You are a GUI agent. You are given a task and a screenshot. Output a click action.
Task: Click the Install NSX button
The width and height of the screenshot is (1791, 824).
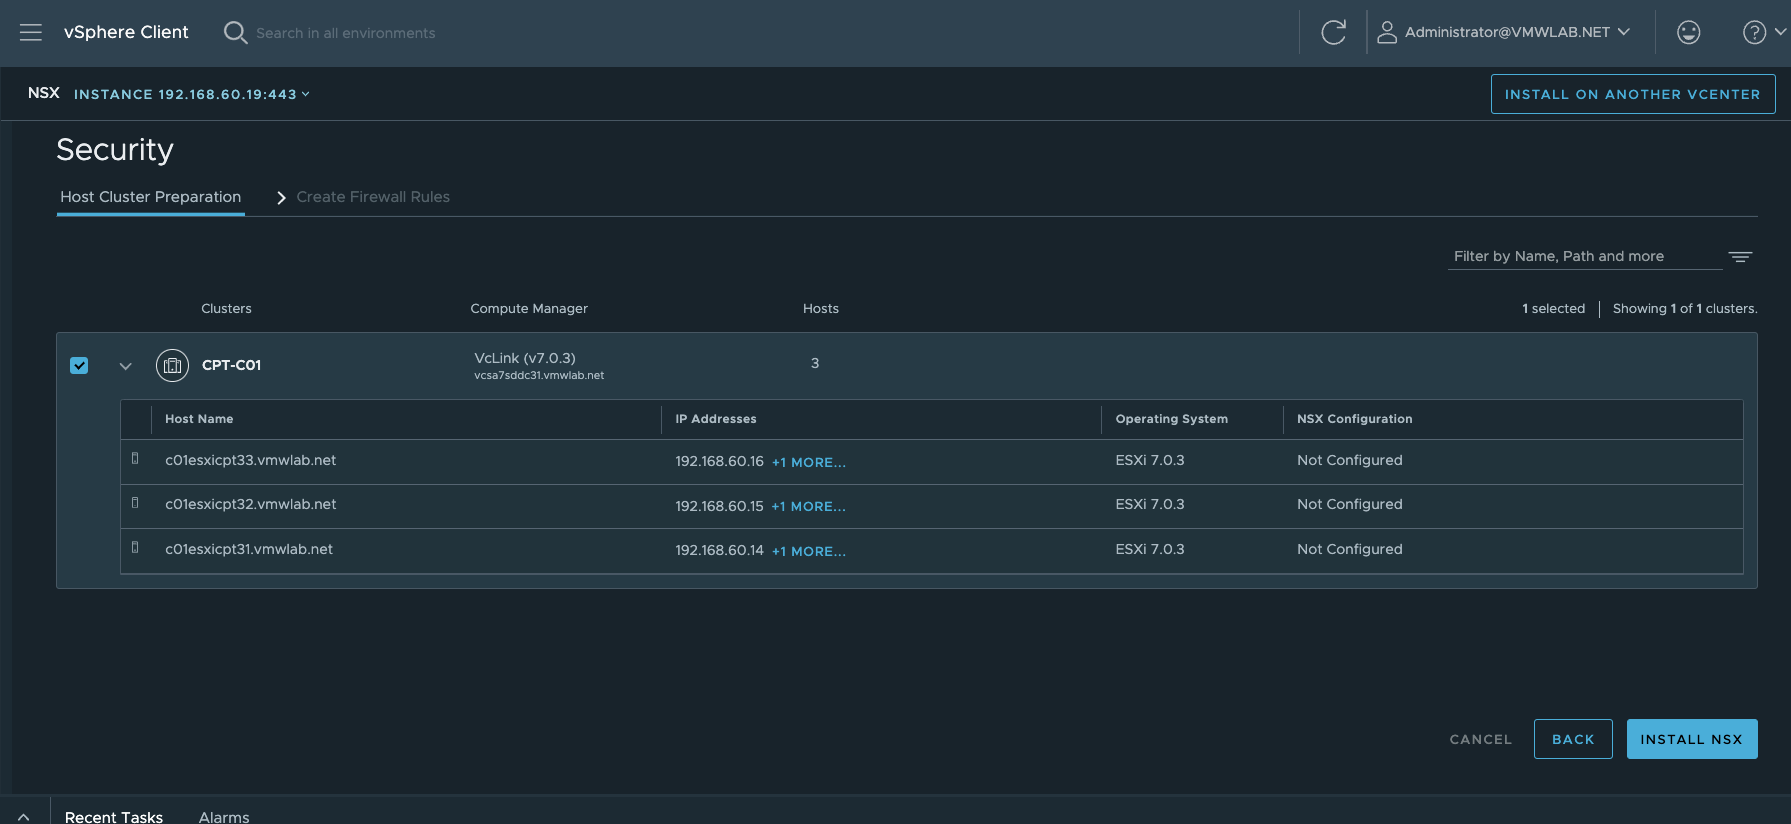pos(1692,739)
